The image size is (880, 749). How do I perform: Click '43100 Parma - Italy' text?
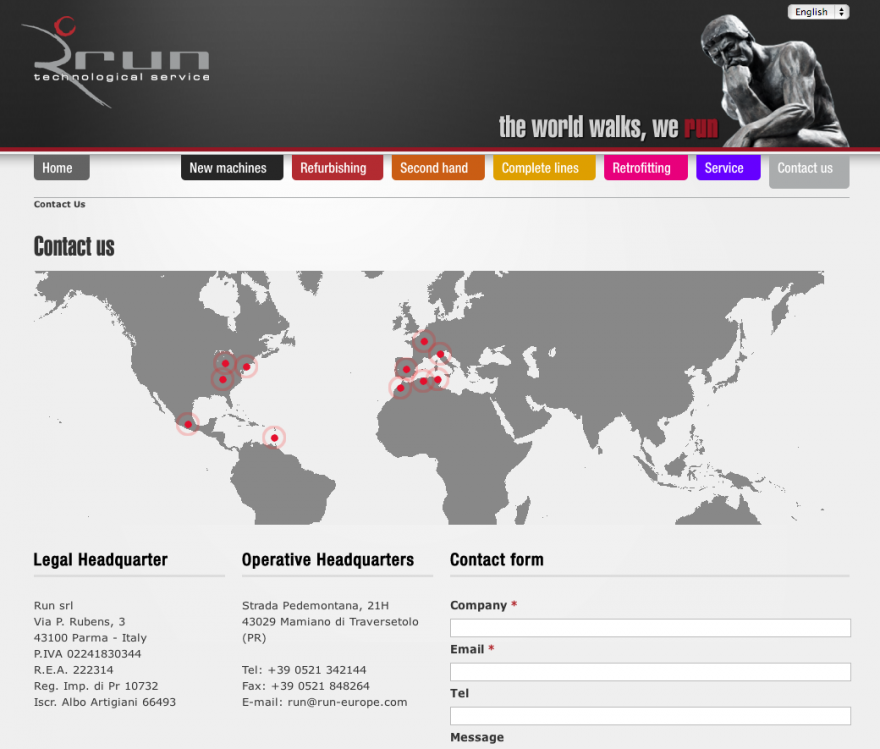pos(90,638)
